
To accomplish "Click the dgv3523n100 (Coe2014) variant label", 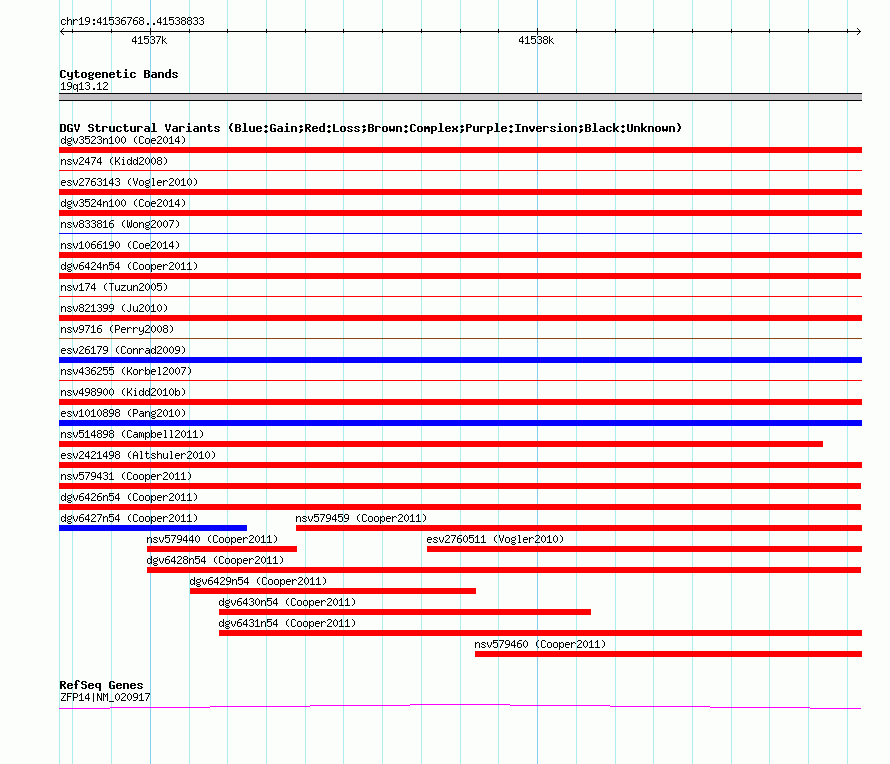I will [123, 140].
